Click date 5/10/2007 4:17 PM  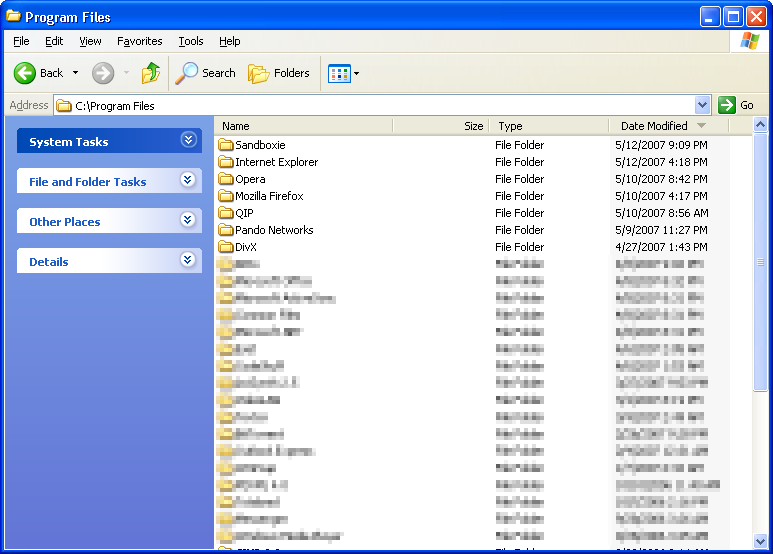pos(661,196)
